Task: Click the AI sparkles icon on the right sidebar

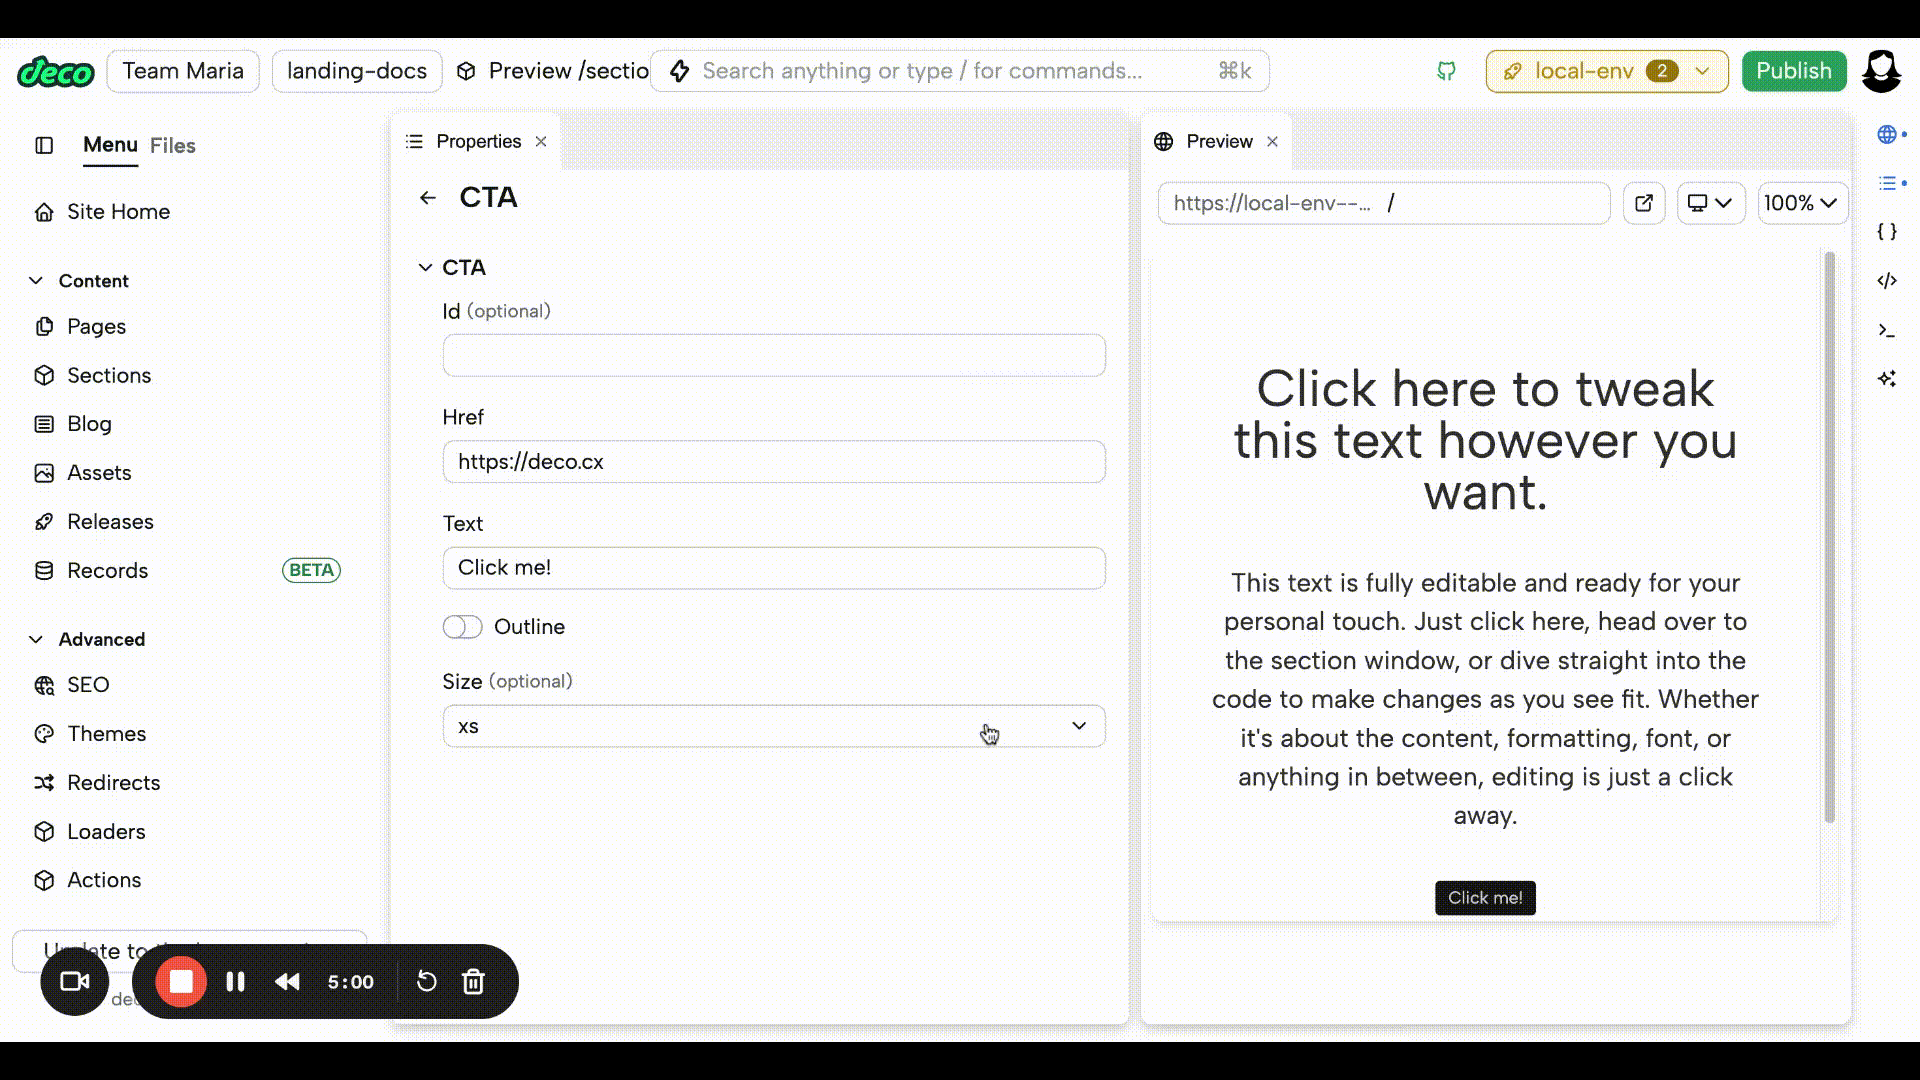Action: (x=1889, y=378)
